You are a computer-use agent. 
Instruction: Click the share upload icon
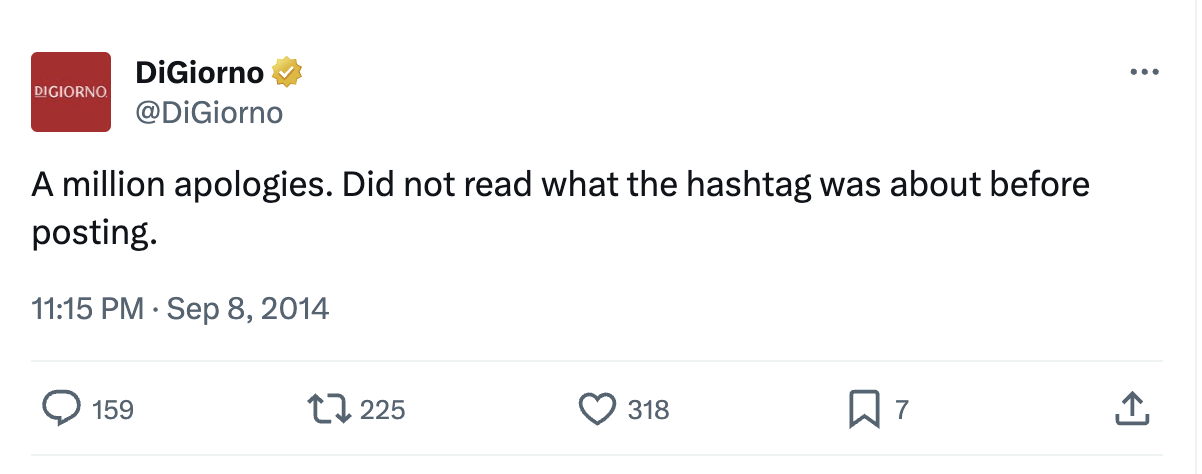[1130, 408]
